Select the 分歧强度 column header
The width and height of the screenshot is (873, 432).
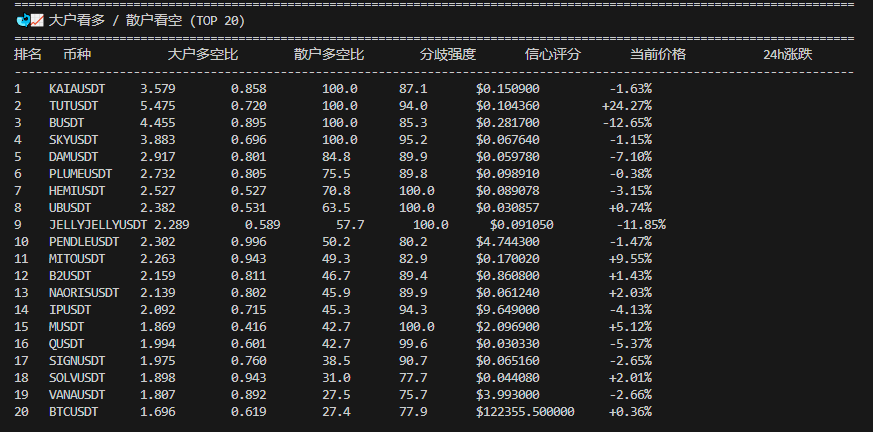pos(447,54)
